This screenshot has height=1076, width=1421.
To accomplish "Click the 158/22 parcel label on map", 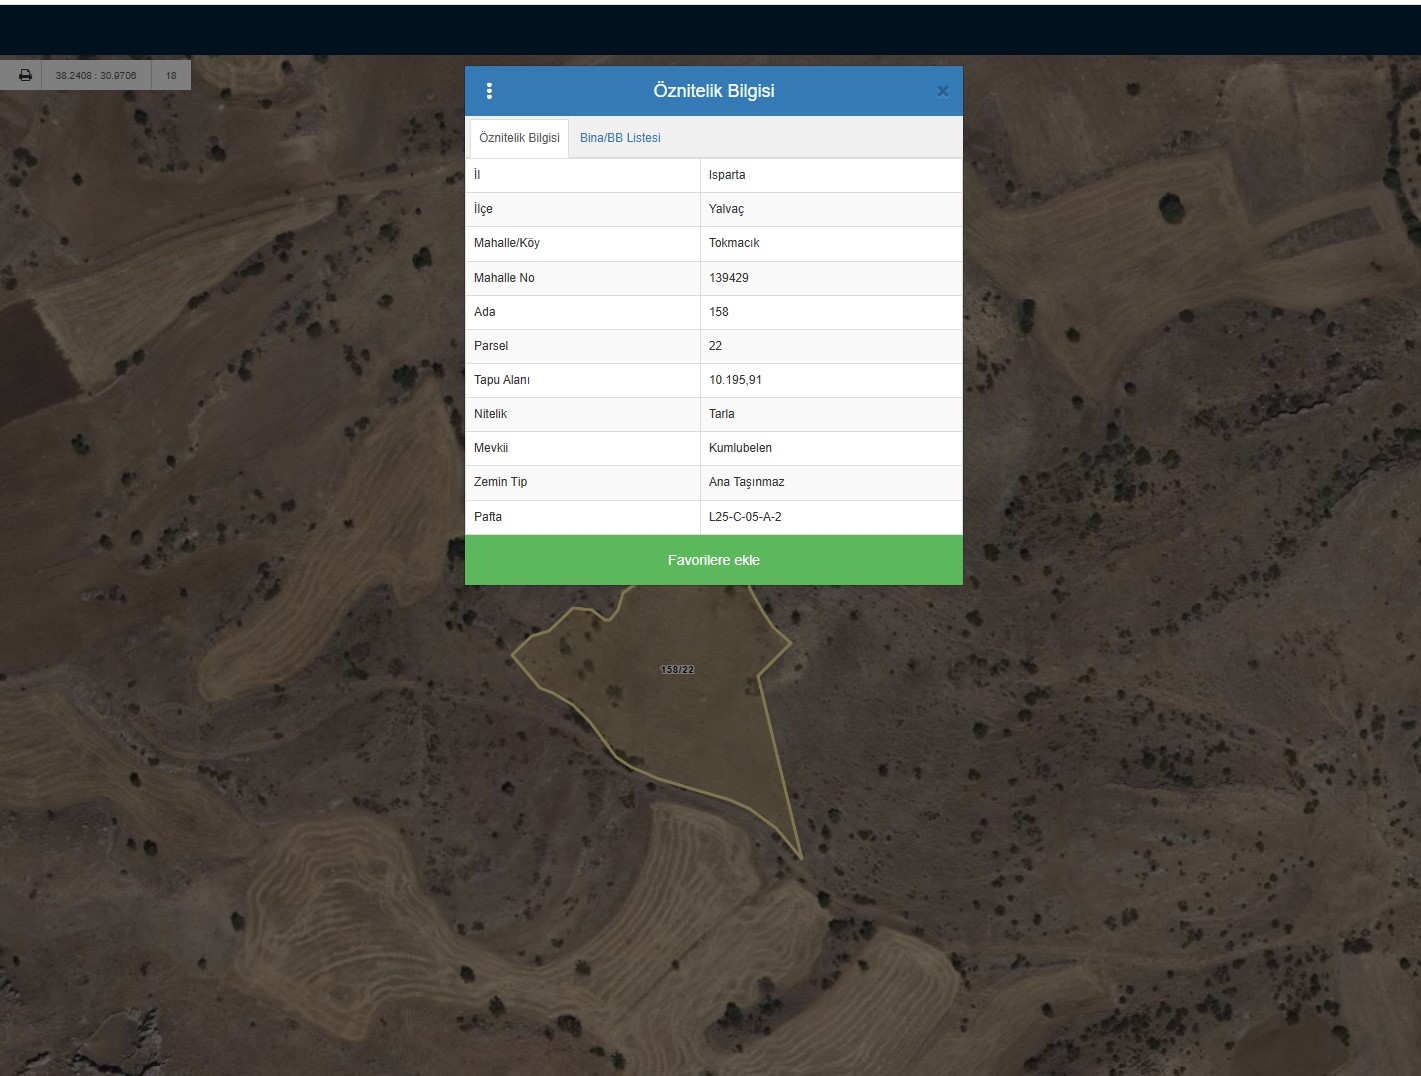I will pos(677,670).
